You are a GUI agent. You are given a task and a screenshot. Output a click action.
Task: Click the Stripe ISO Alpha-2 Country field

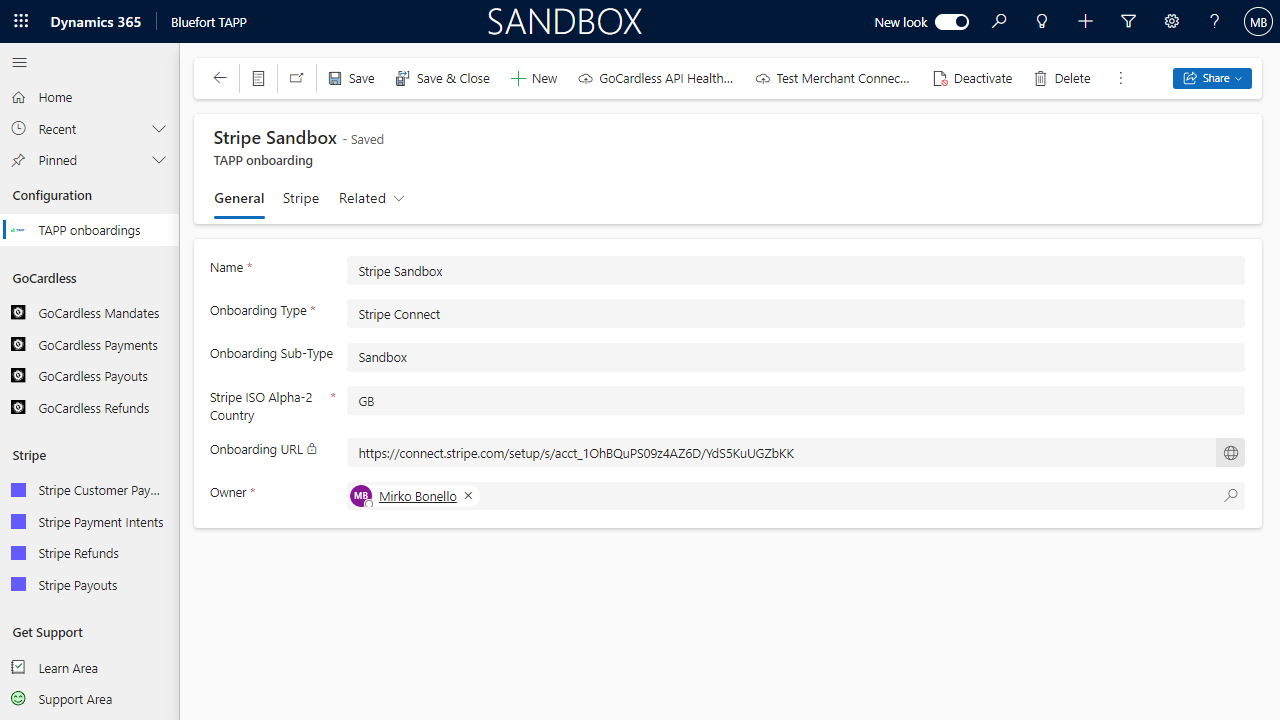point(795,401)
